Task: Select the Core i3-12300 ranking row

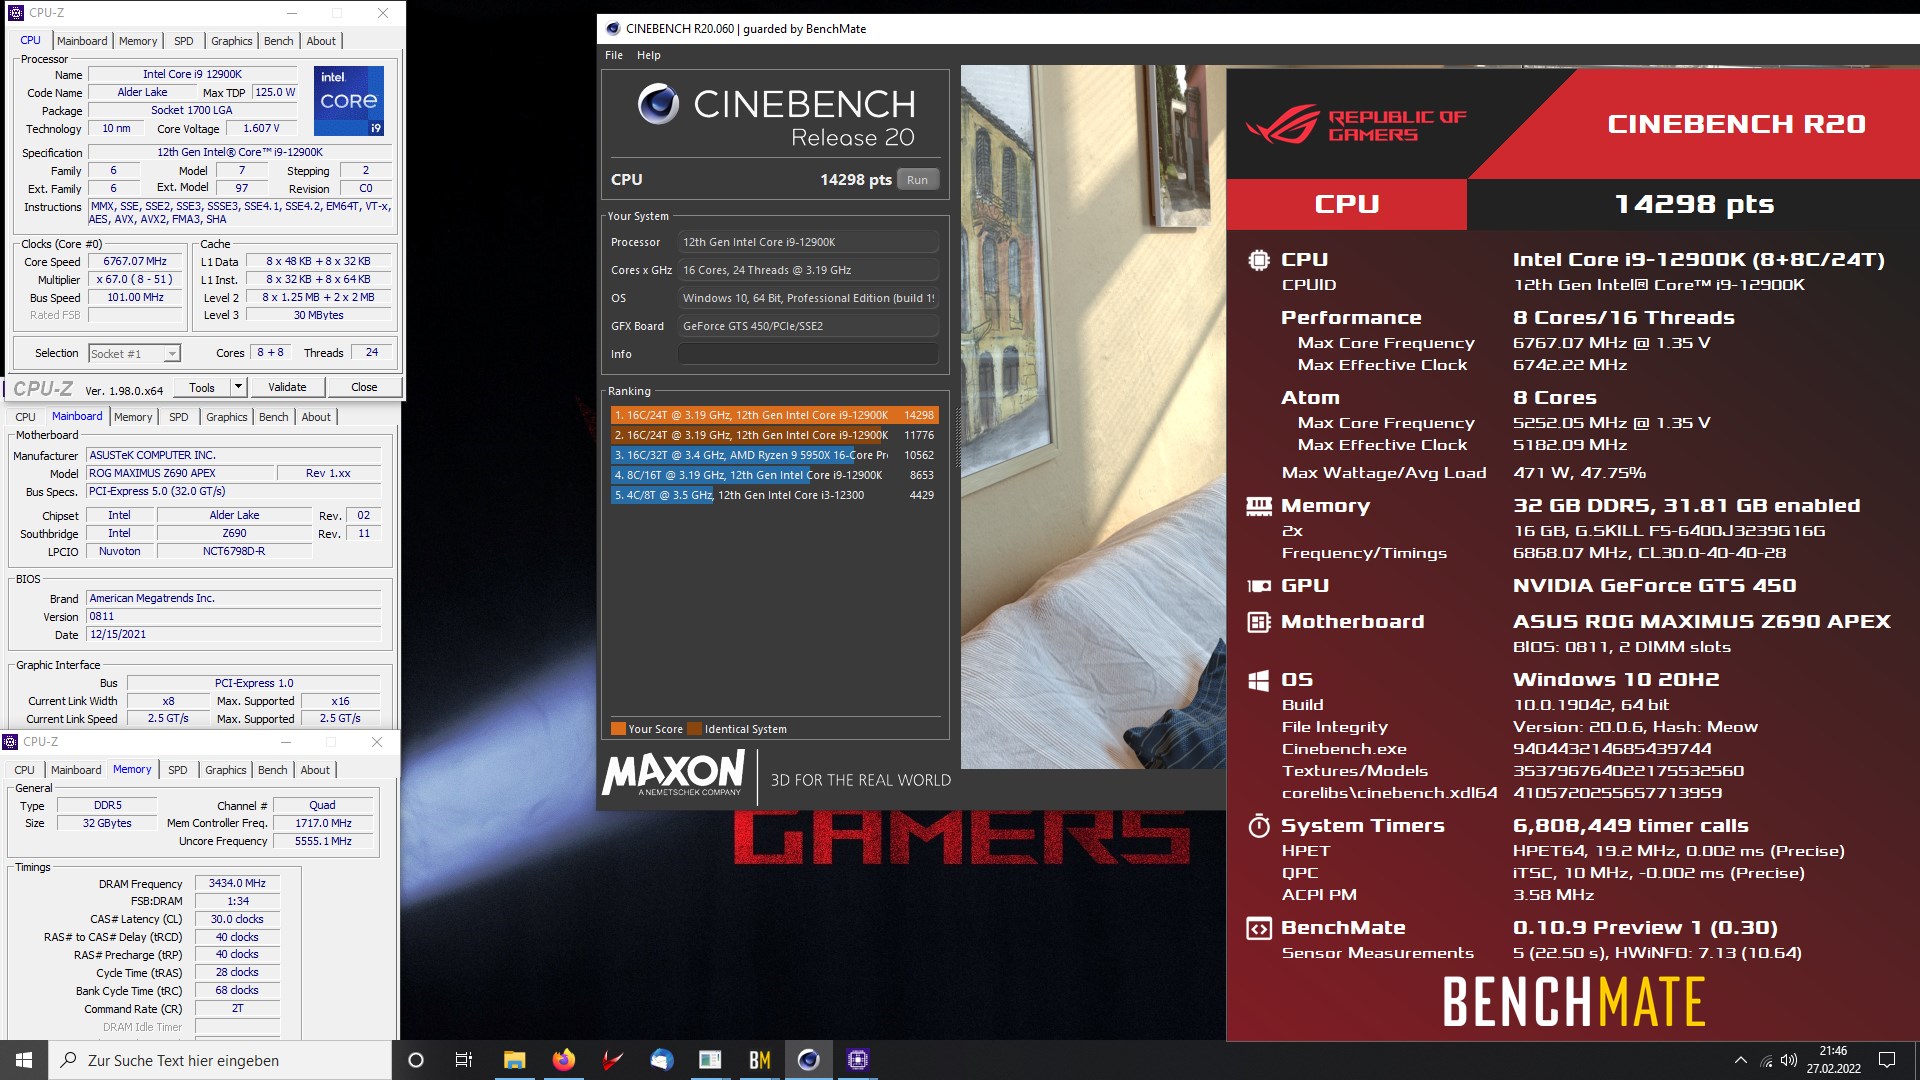Action: pos(775,495)
